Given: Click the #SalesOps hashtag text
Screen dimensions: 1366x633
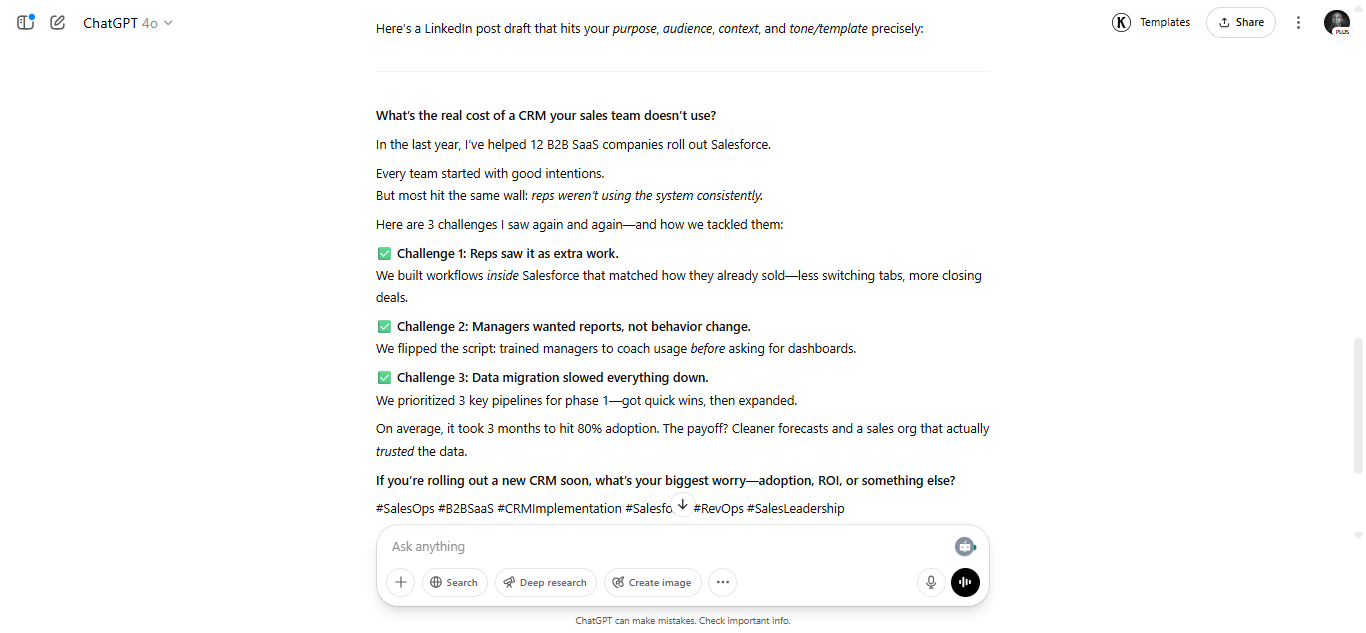Looking at the screenshot, I should click(x=404, y=508).
